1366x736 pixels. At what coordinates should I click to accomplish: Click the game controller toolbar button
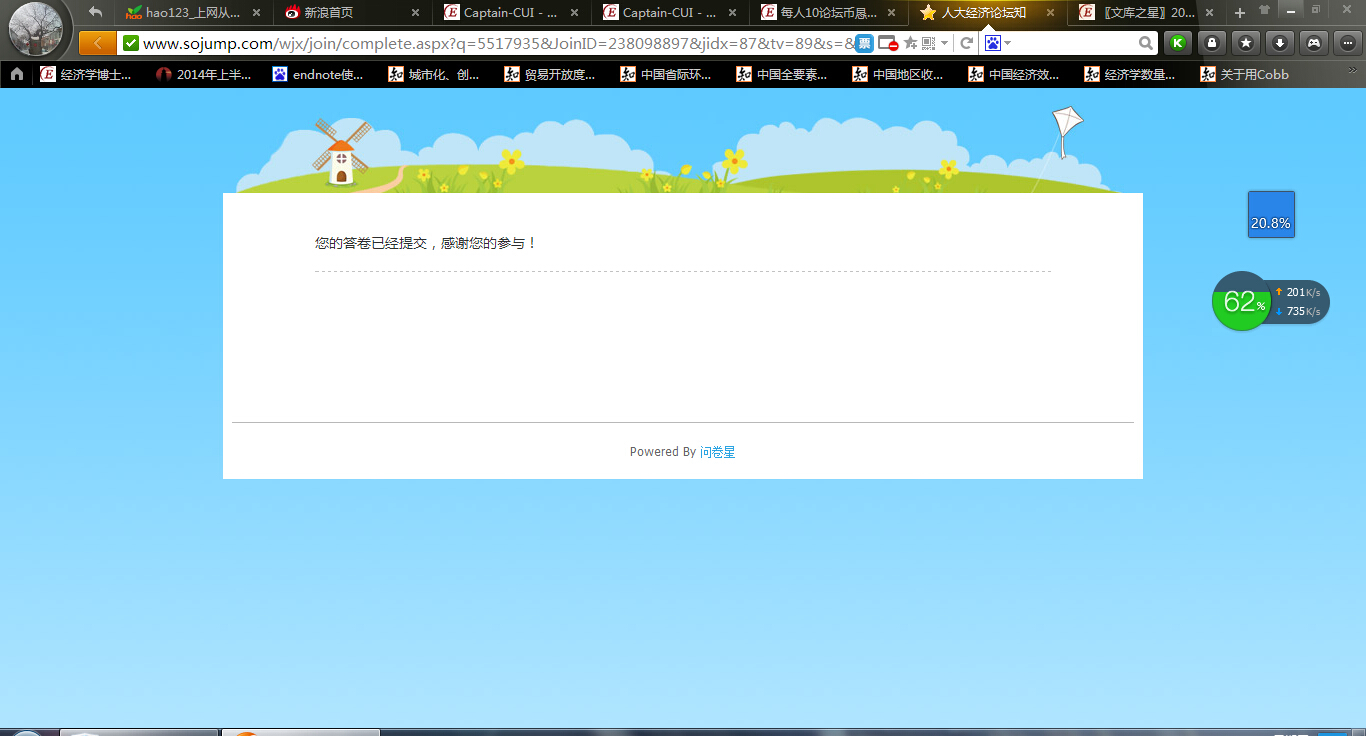(1314, 43)
